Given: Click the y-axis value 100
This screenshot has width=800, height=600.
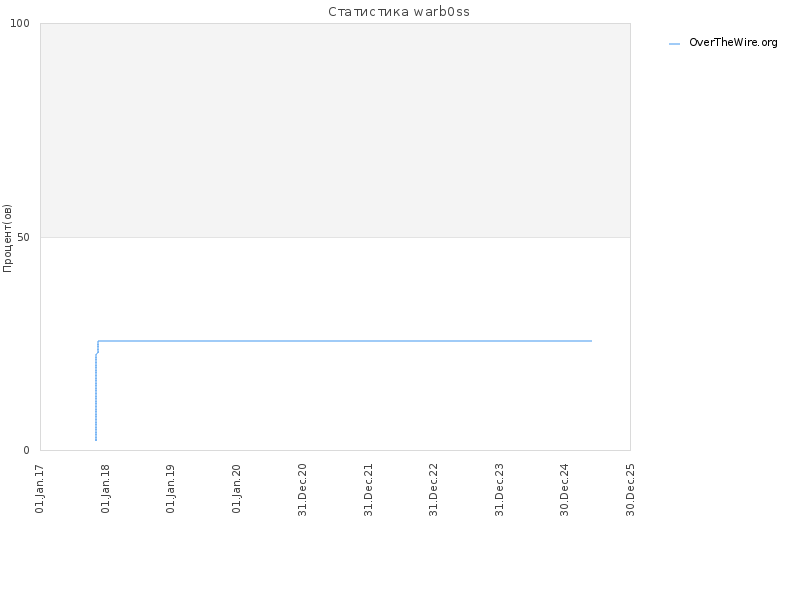Looking at the screenshot, I should click(x=20, y=23).
